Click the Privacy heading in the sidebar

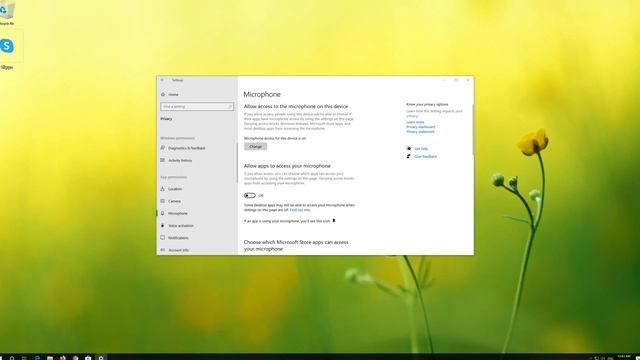point(166,119)
